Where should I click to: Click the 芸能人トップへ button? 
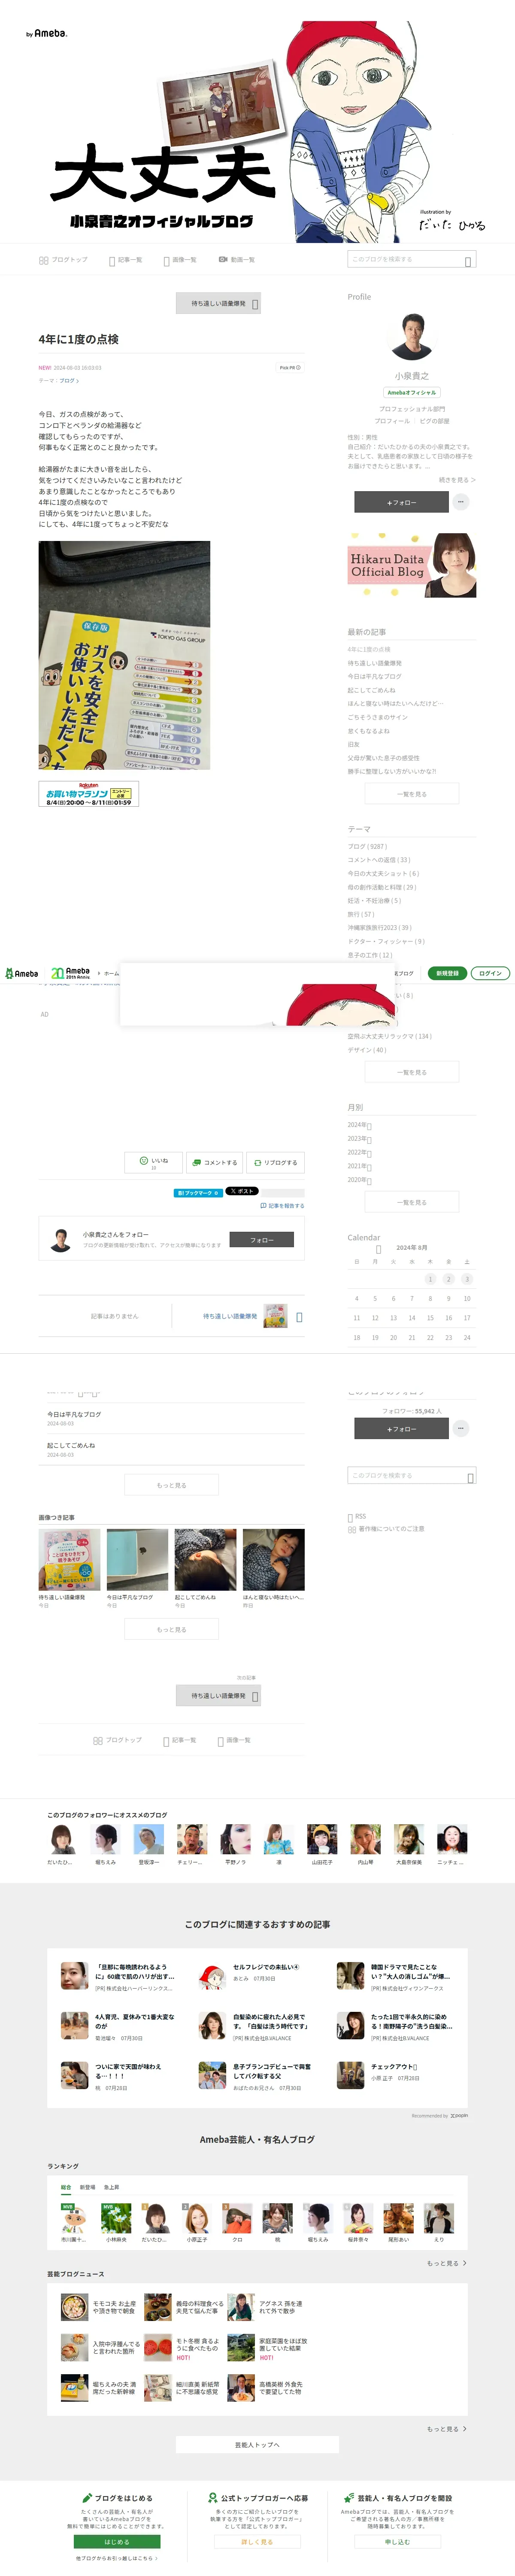tap(257, 2444)
